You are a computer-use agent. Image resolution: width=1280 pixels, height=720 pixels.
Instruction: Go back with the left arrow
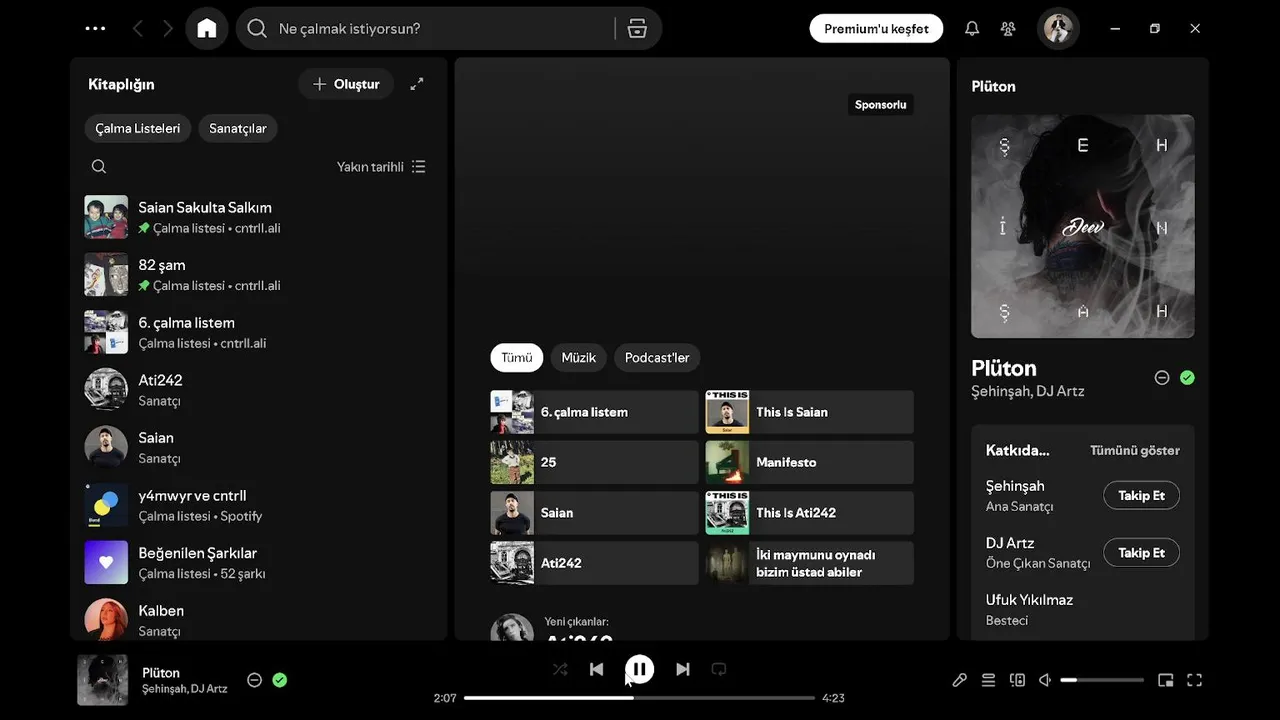pyautogui.click(x=138, y=29)
